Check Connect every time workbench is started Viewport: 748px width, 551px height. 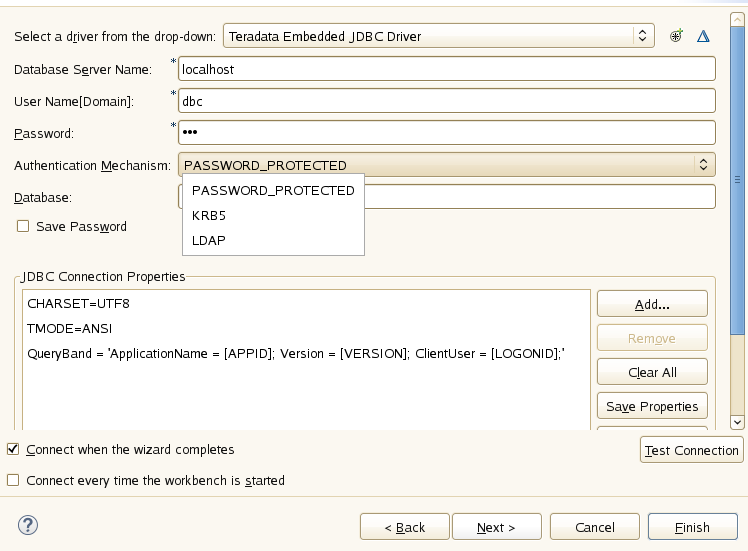click(x=13, y=480)
